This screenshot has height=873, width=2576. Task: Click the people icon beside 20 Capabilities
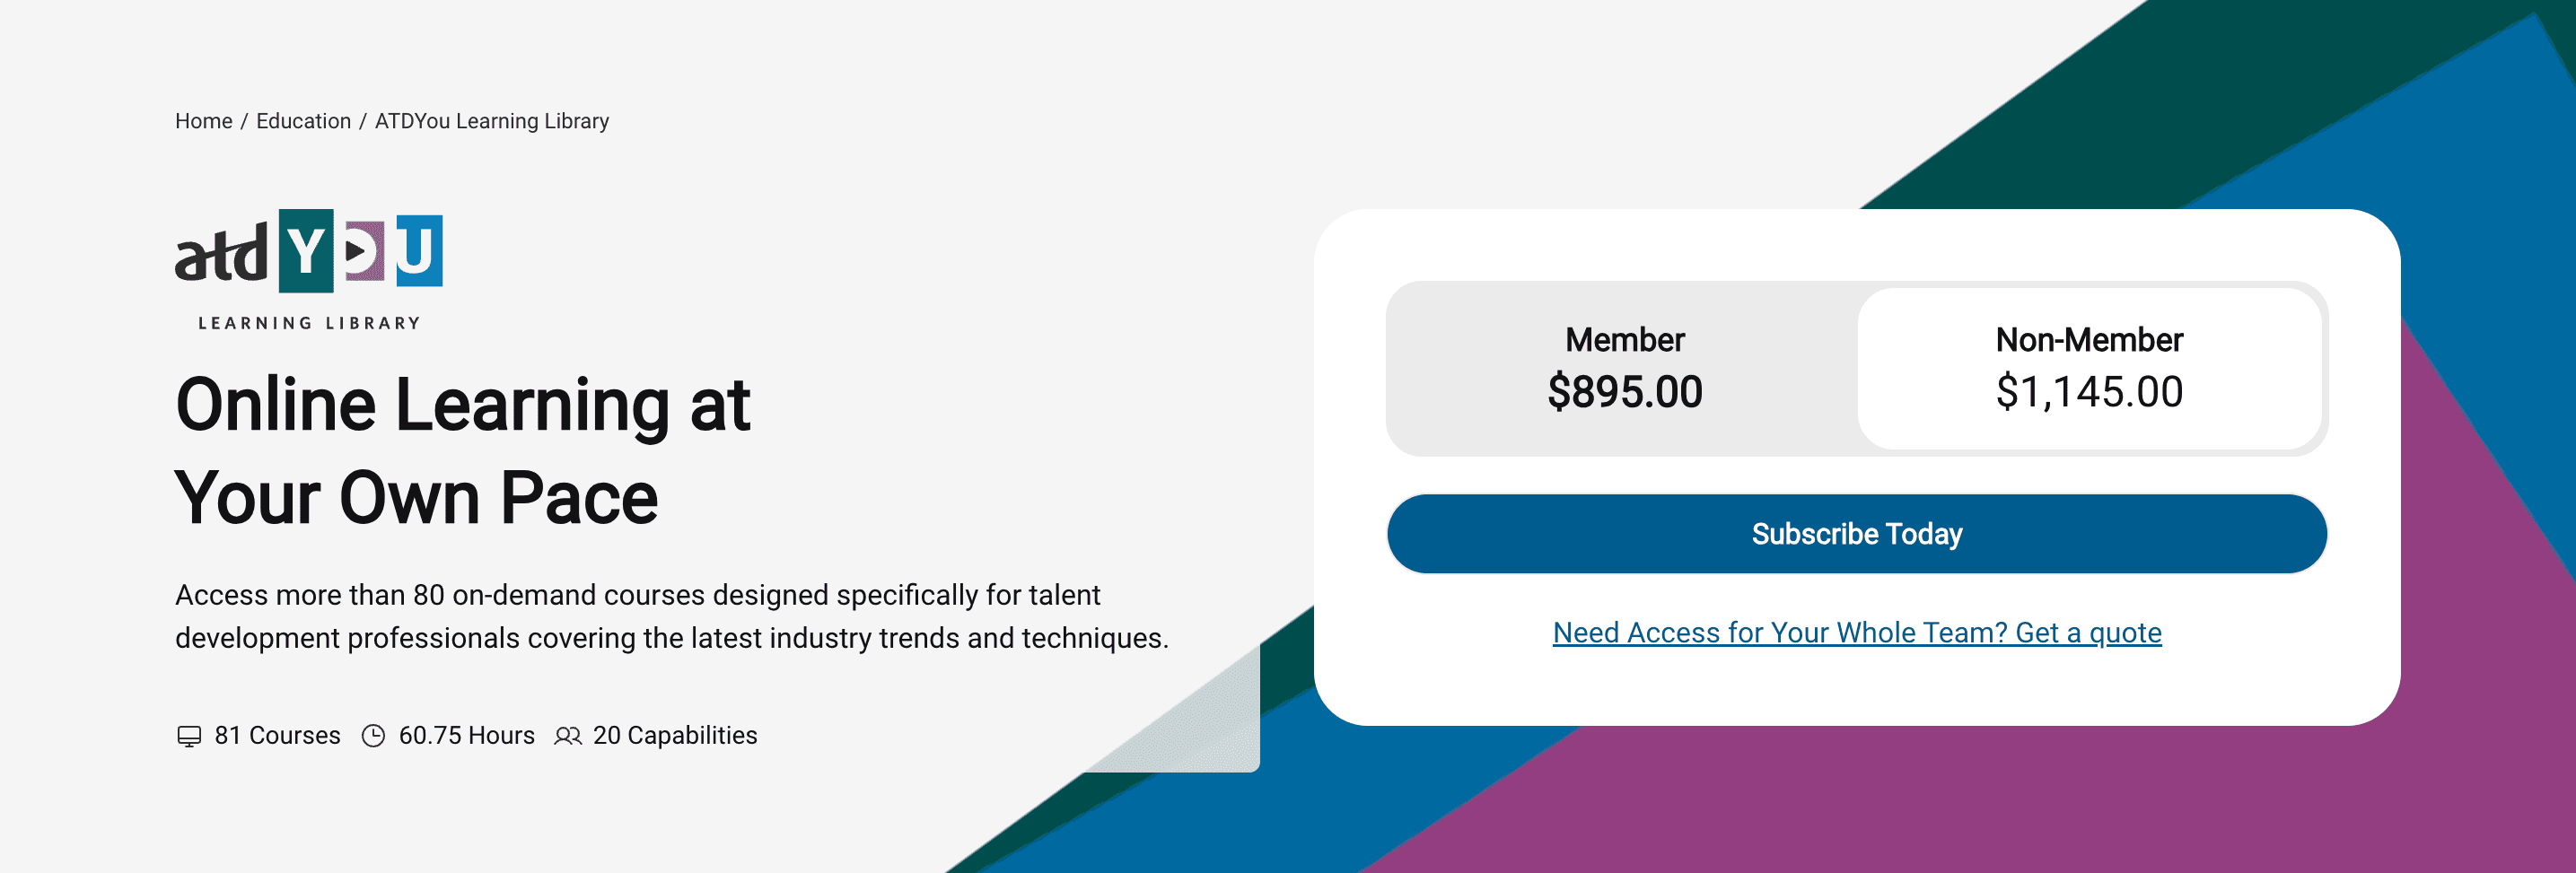(570, 736)
